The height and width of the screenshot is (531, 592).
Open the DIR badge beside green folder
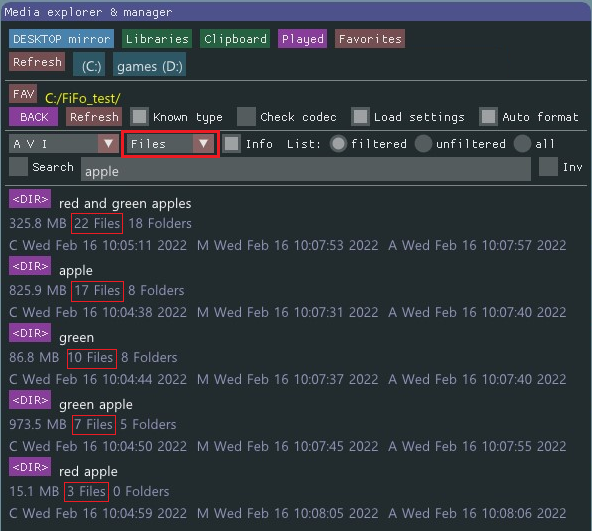point(30,333)
